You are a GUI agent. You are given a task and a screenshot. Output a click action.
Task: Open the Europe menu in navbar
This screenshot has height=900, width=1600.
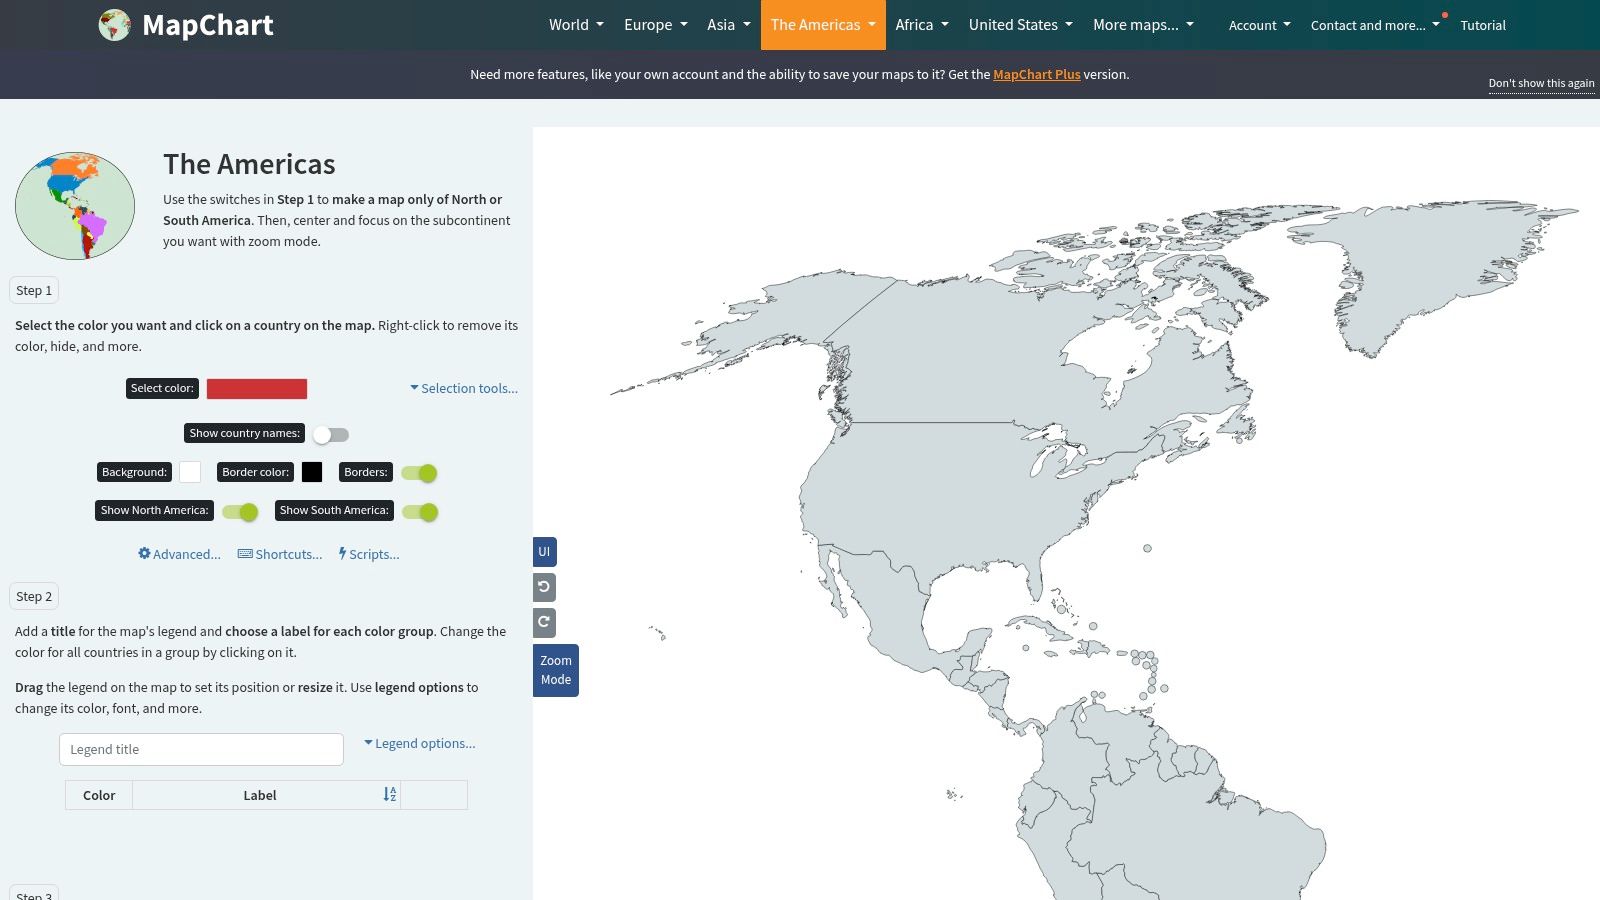click(655, 25)
